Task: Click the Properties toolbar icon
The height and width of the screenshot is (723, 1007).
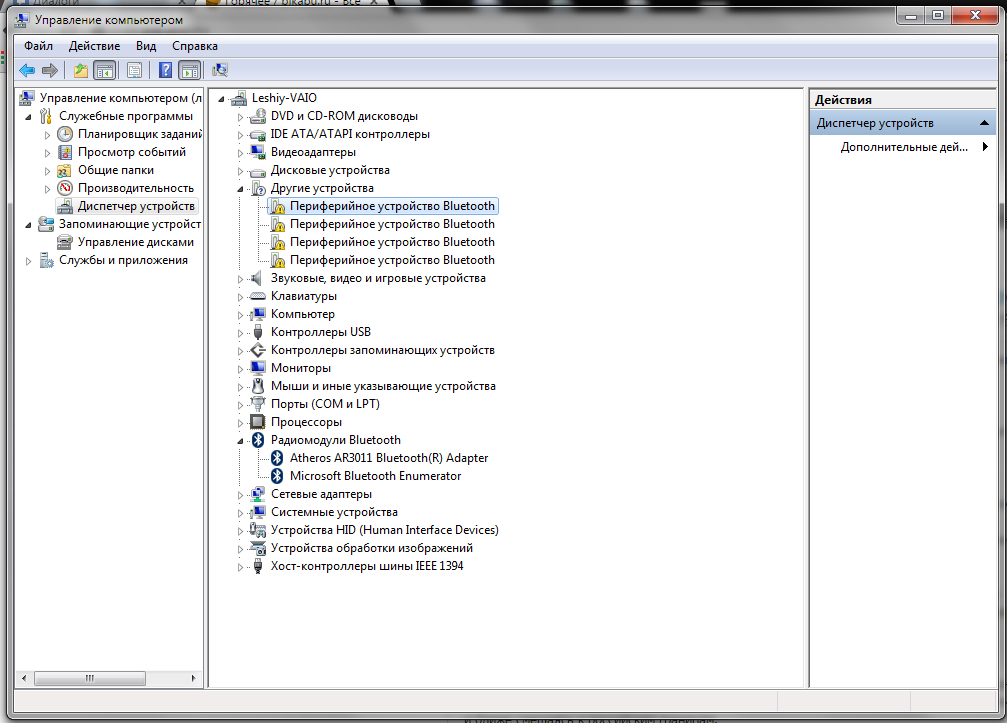Action: pyautogui.click(x=134, y=70)
